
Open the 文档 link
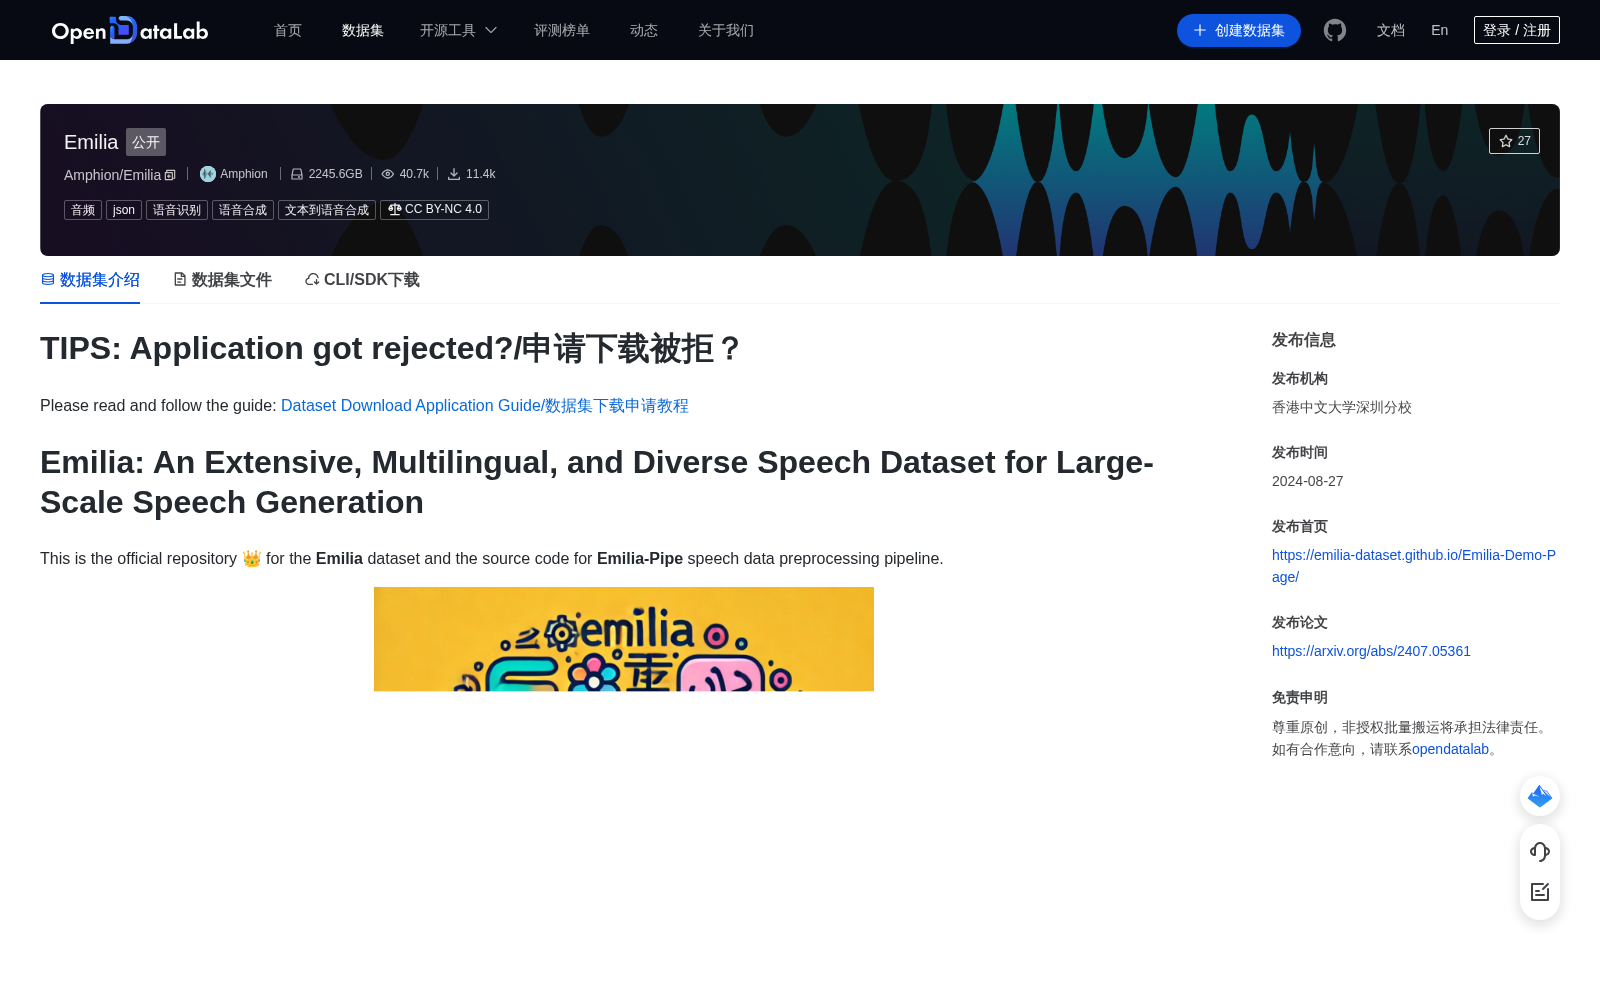1391,30
